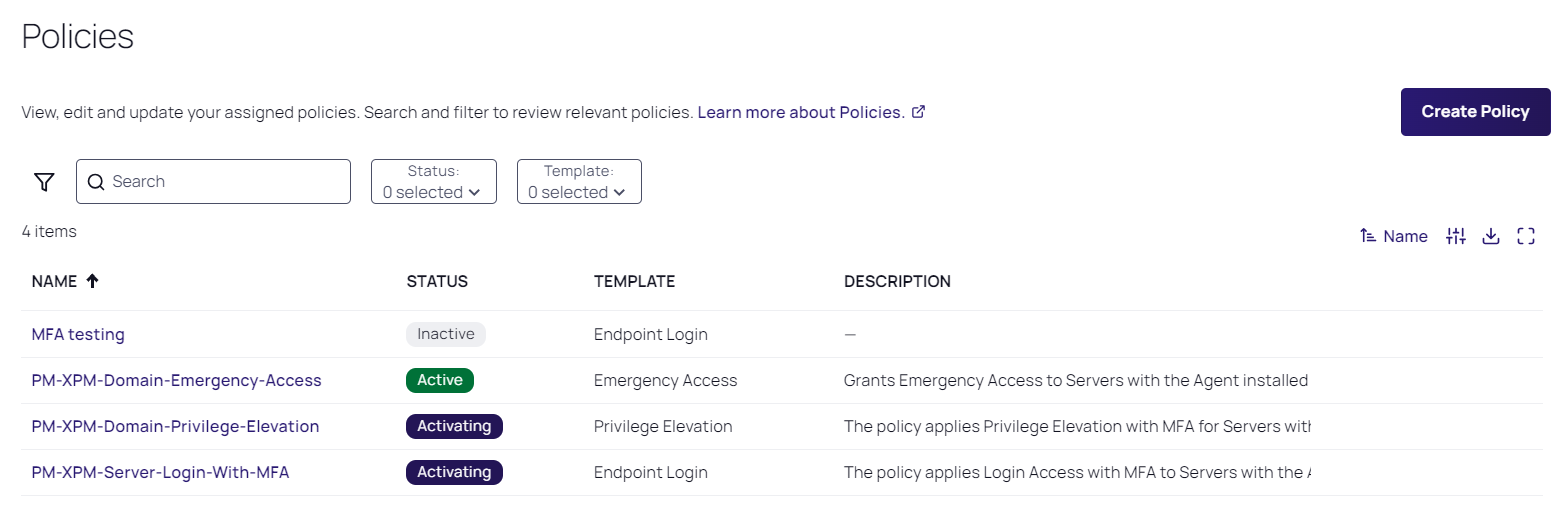Click ascending arrow in NAME header
Viewport: 1561px width, 515px height.
coord(93,282)
